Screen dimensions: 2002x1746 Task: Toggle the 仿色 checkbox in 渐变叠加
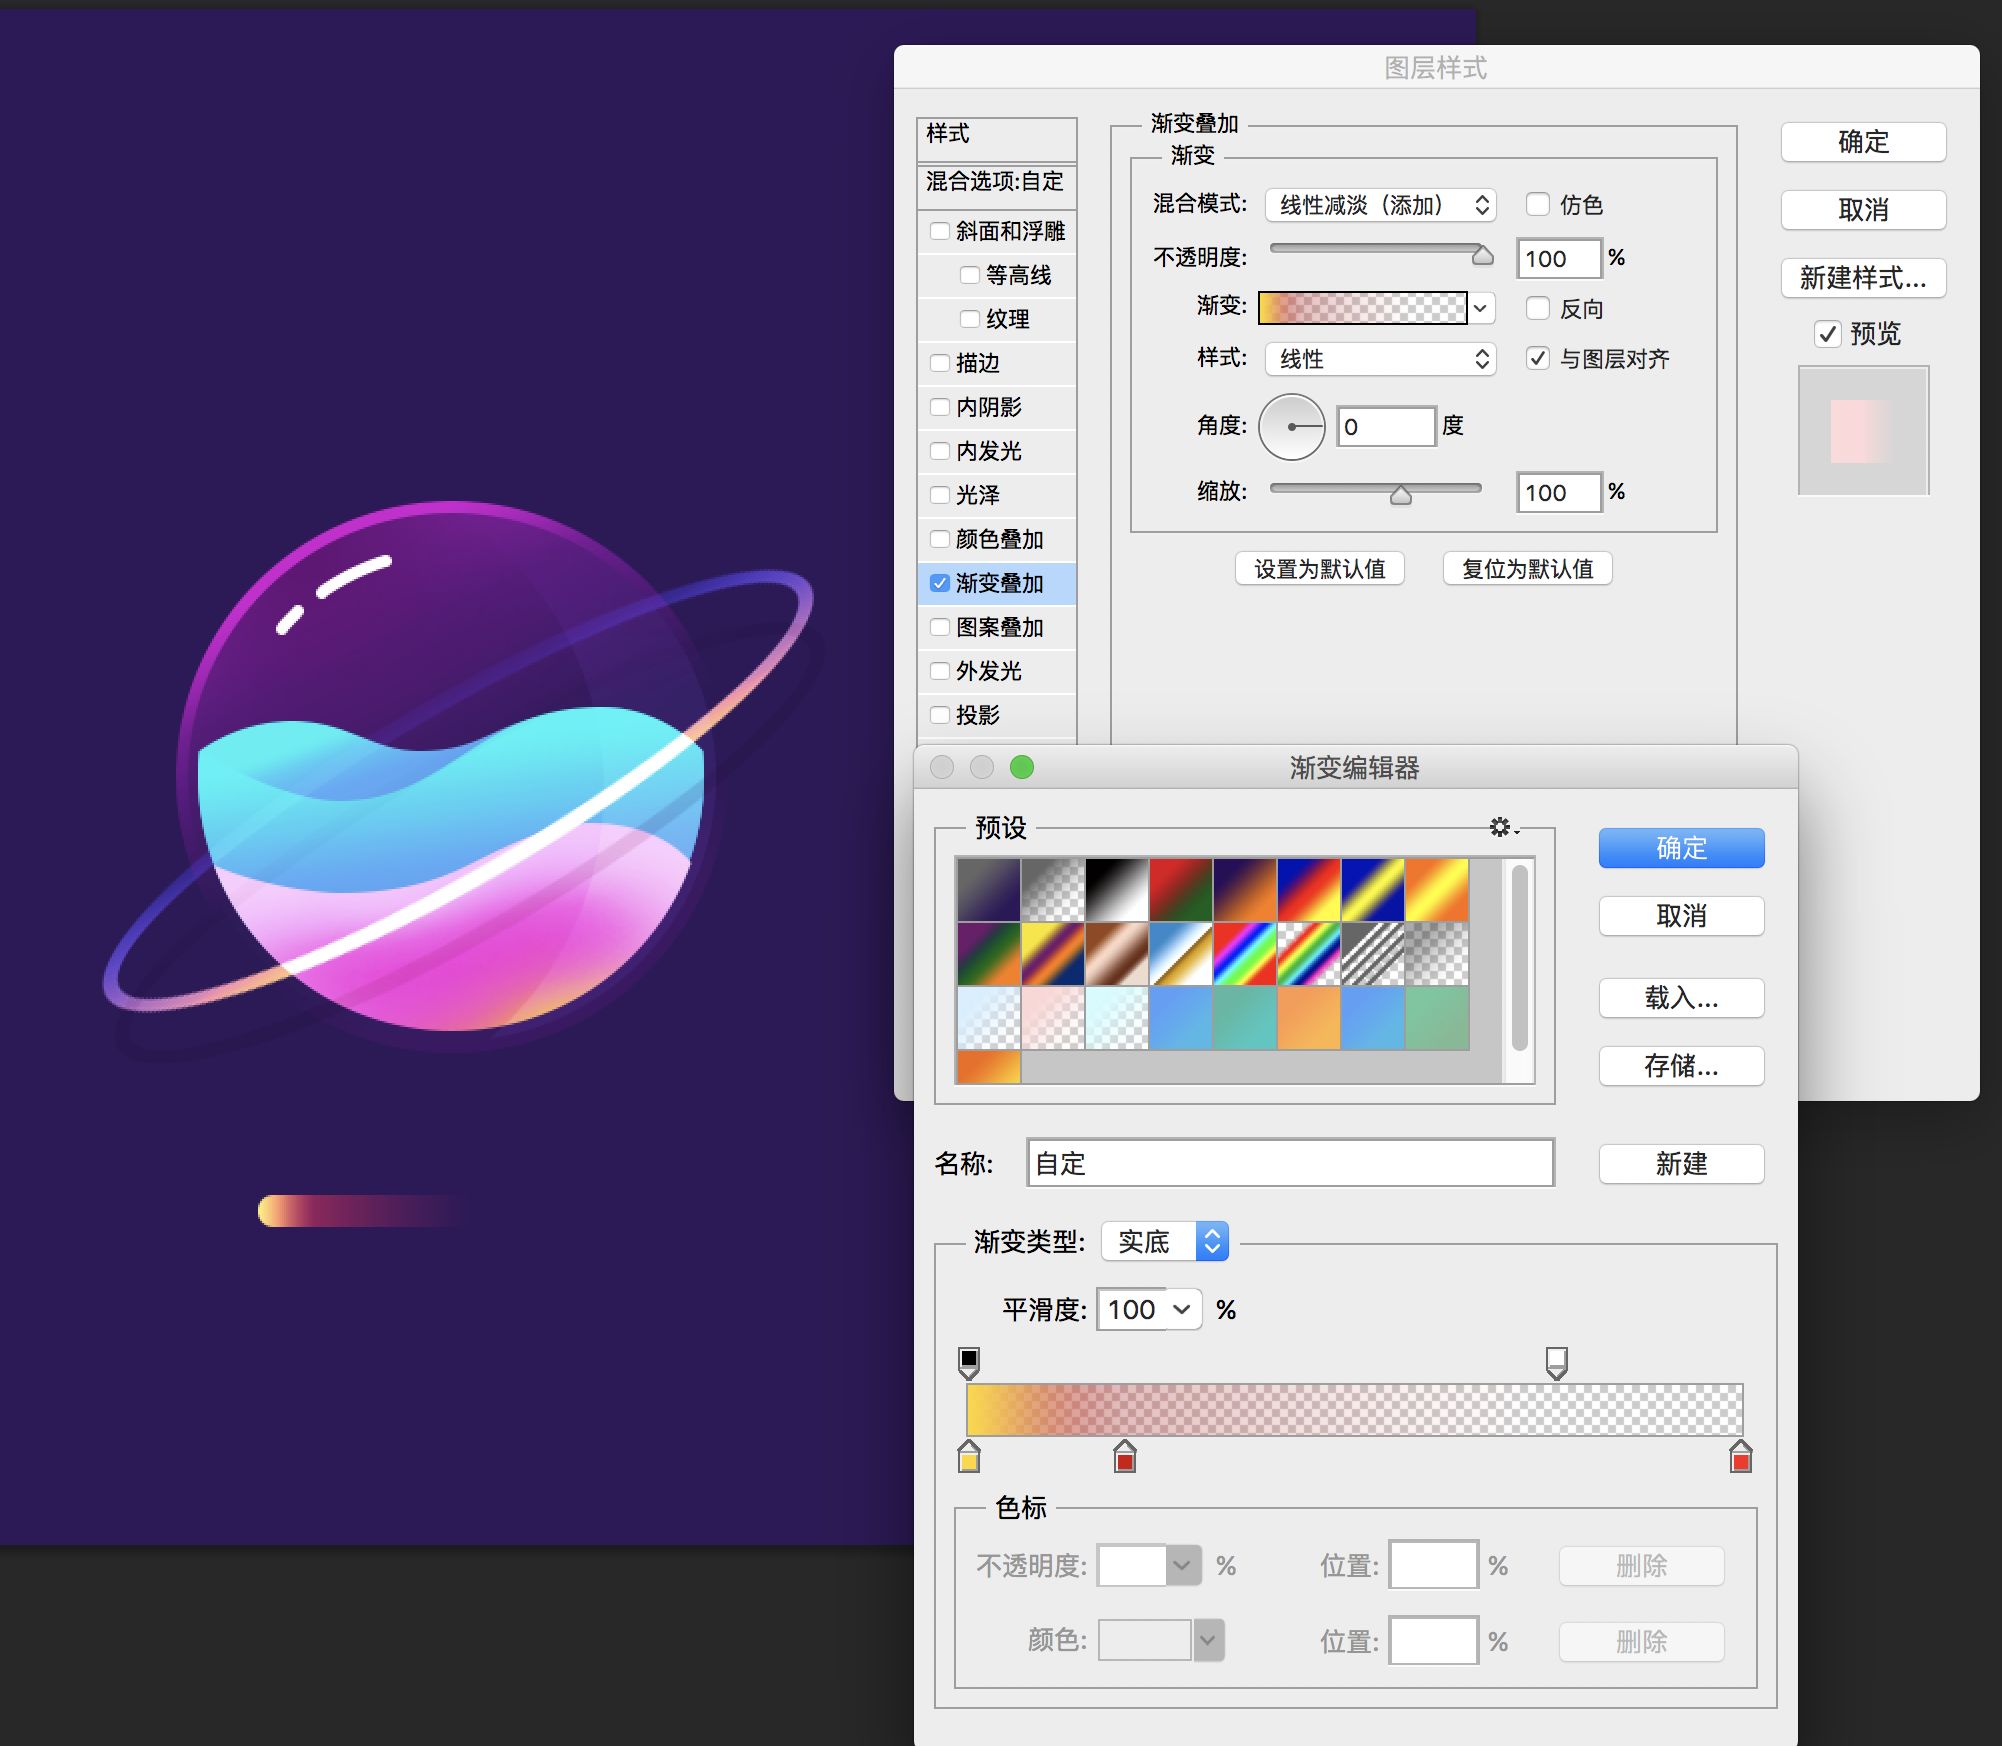tap(1534, 204)
